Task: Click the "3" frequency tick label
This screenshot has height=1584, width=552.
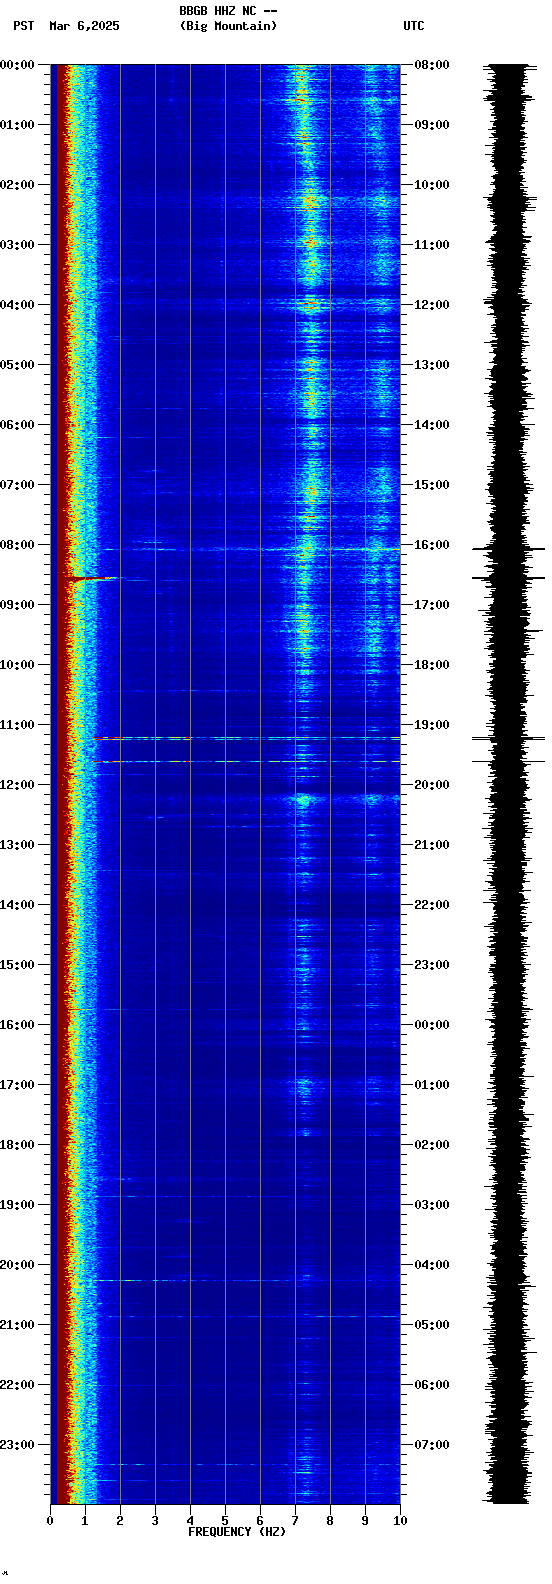Action: (x=155, y=1521)
